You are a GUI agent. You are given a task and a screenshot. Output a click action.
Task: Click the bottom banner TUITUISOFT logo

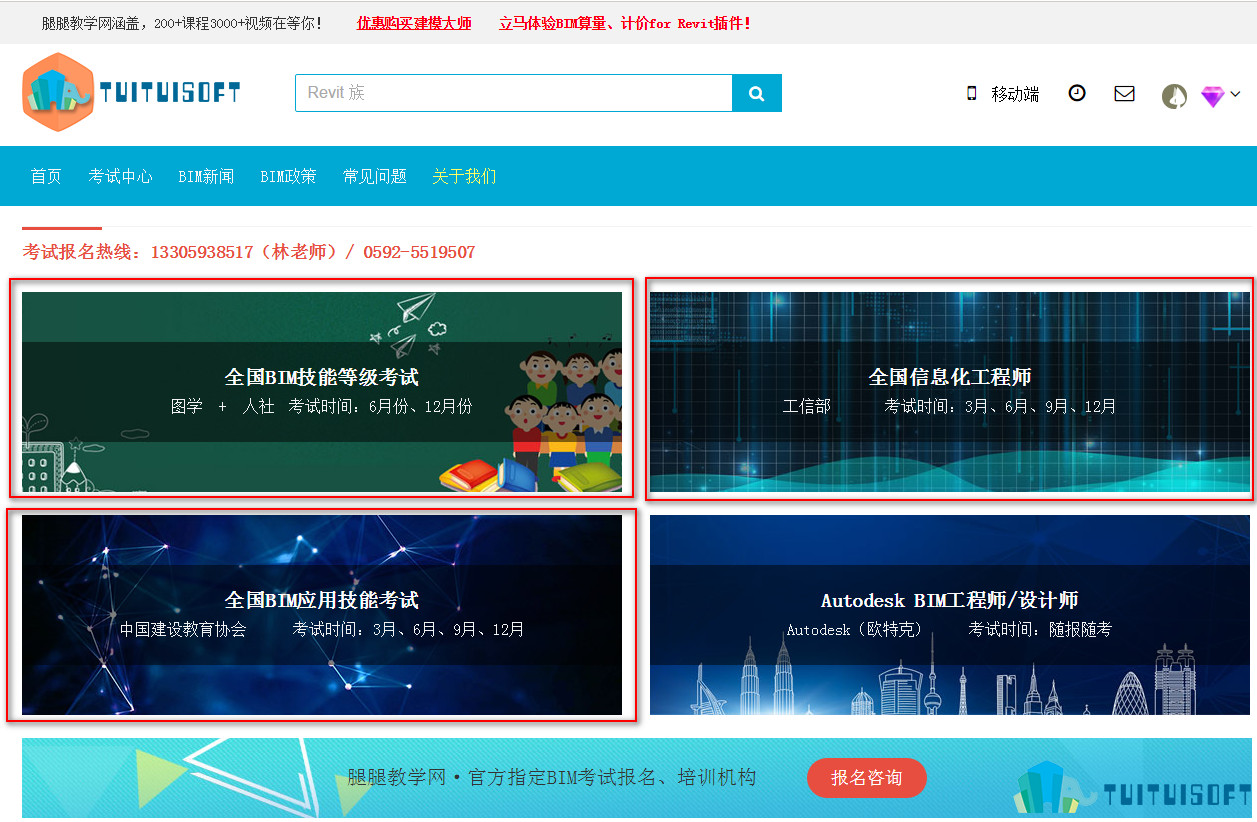pyautogui.click(x=1131, y=788)
